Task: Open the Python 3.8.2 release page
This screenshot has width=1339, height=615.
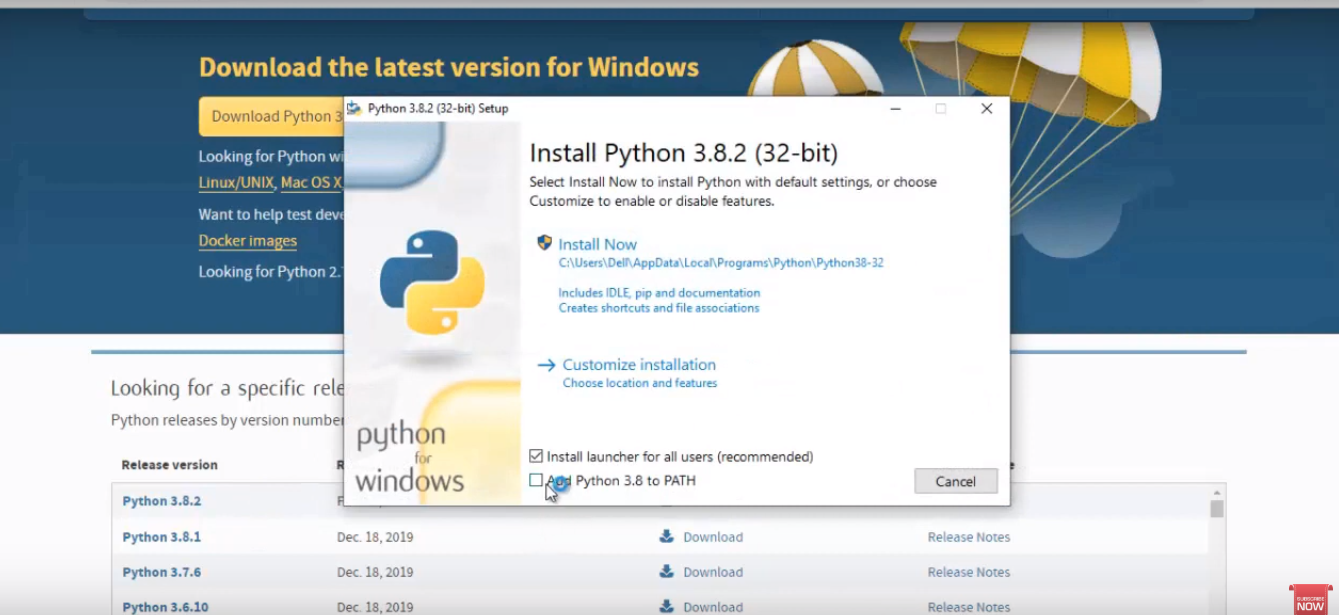Action: [162, 501]
